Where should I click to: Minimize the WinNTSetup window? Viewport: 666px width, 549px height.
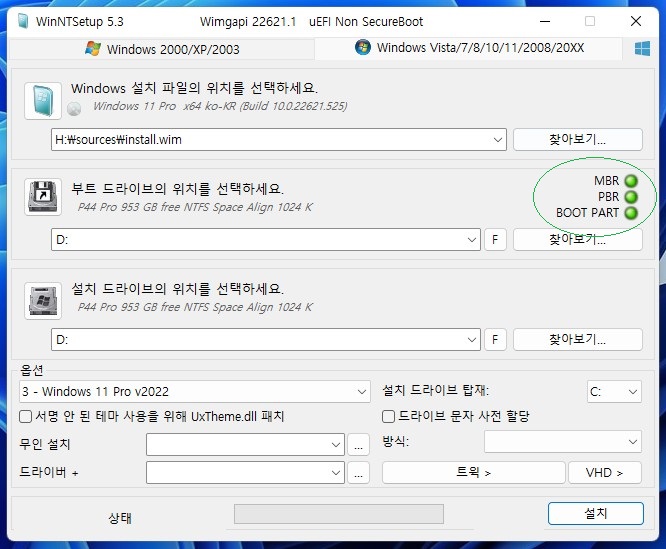[545, 21]
